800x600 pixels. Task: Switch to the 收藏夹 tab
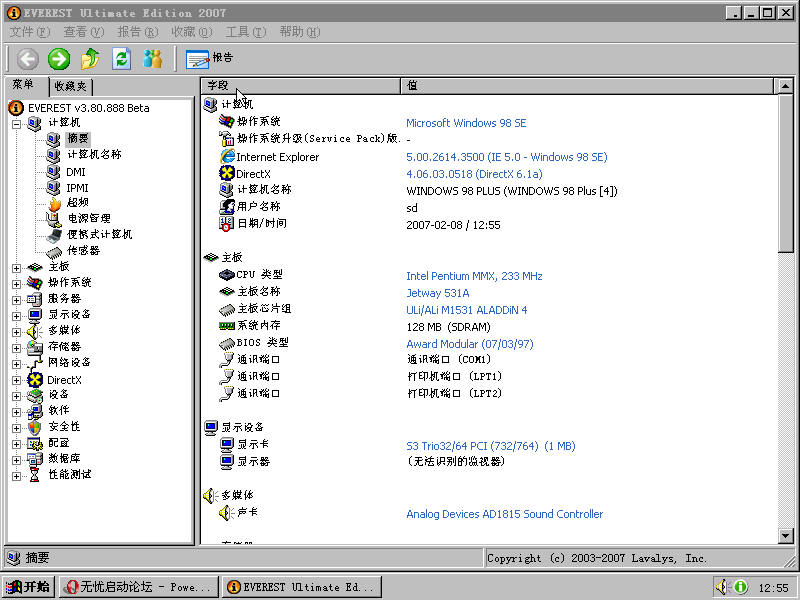pos(71,86)
